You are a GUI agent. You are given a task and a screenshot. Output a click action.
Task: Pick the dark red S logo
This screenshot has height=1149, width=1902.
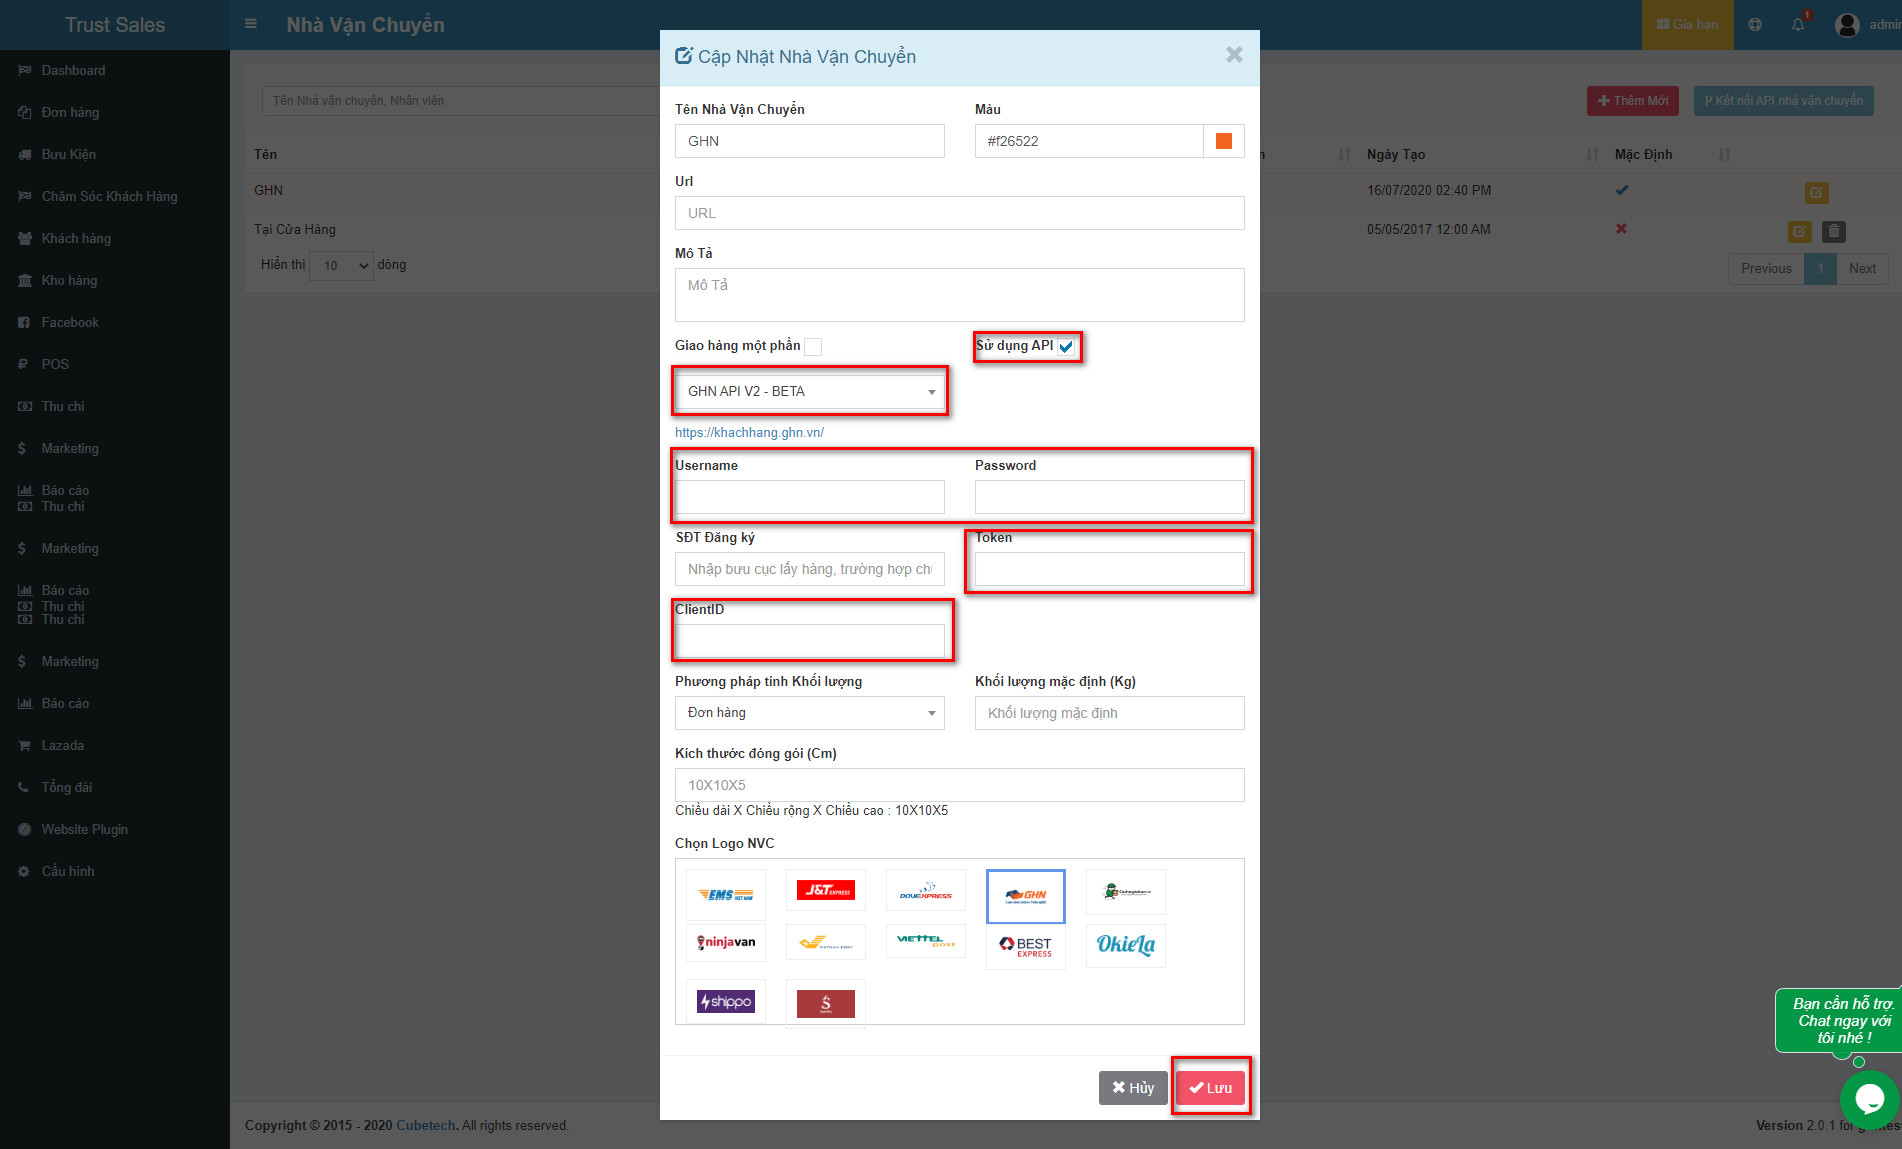click(825, 1003)
